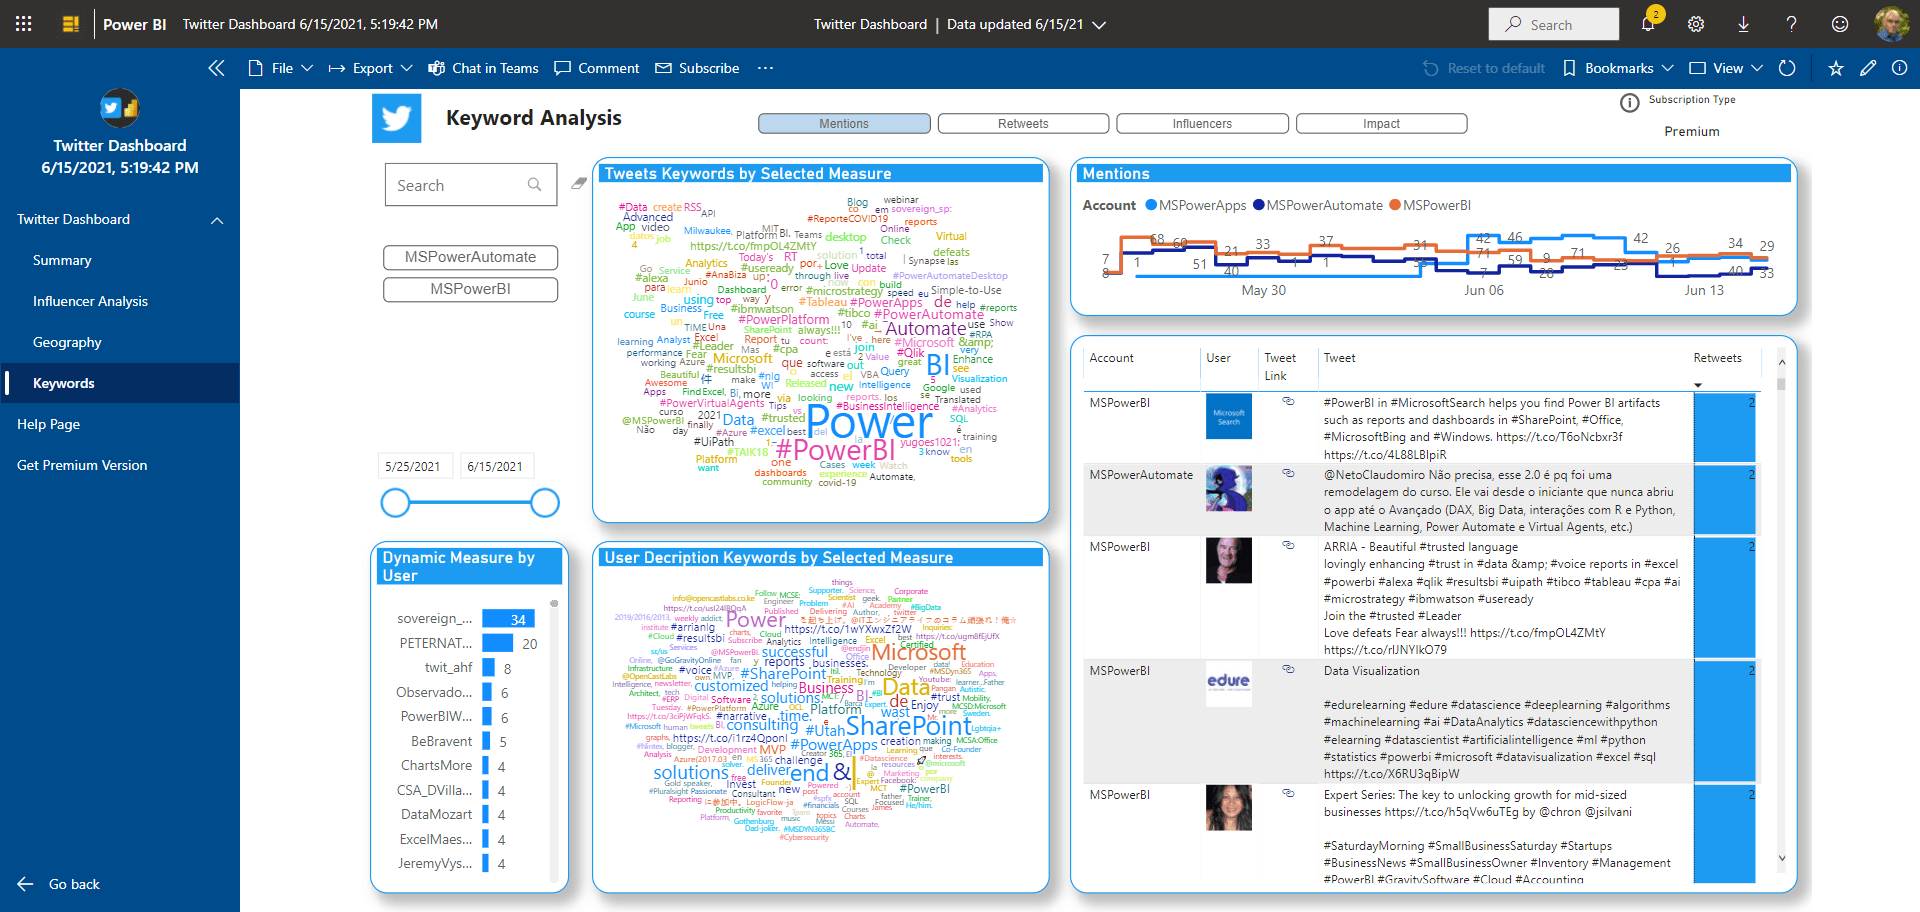Open the File menu dropdown

281,68
